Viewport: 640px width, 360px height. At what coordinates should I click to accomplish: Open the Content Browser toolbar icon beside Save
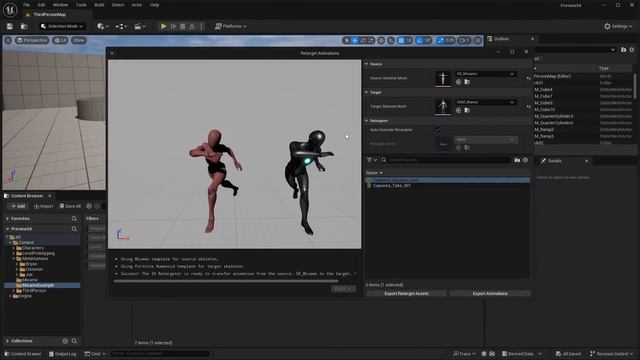coord(24,27)
